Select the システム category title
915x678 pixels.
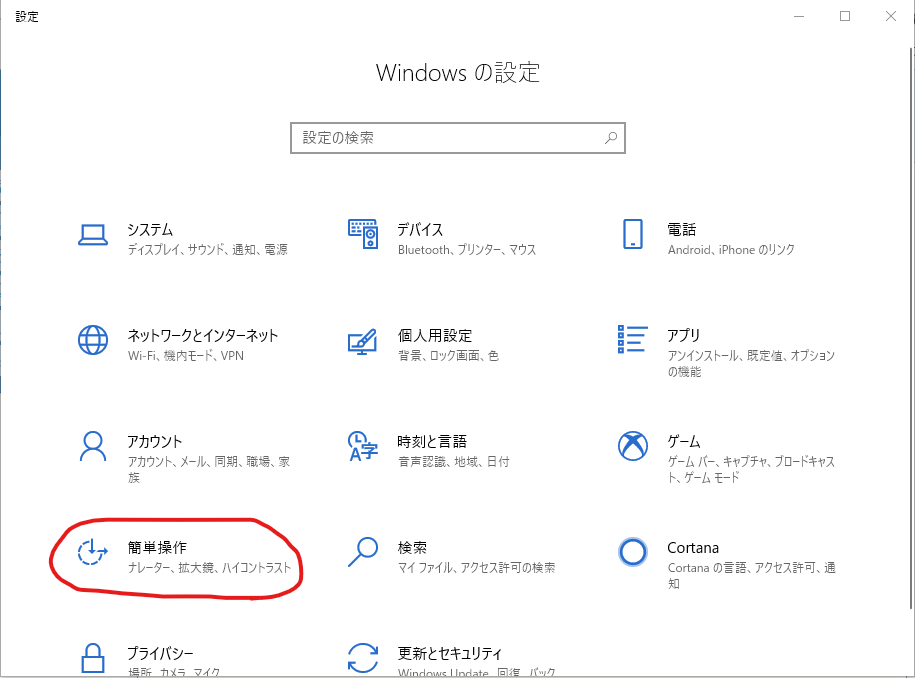pos(151,229)
